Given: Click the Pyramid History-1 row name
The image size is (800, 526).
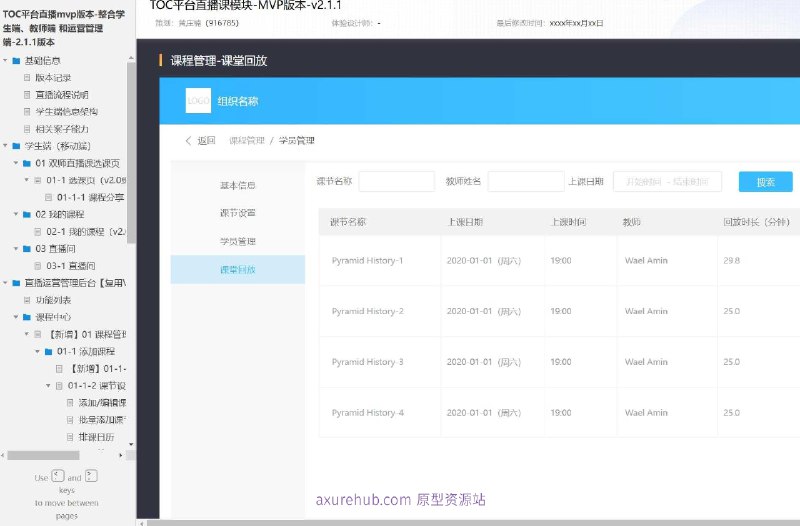Looking at the screenshot, I should click(367, 260).
